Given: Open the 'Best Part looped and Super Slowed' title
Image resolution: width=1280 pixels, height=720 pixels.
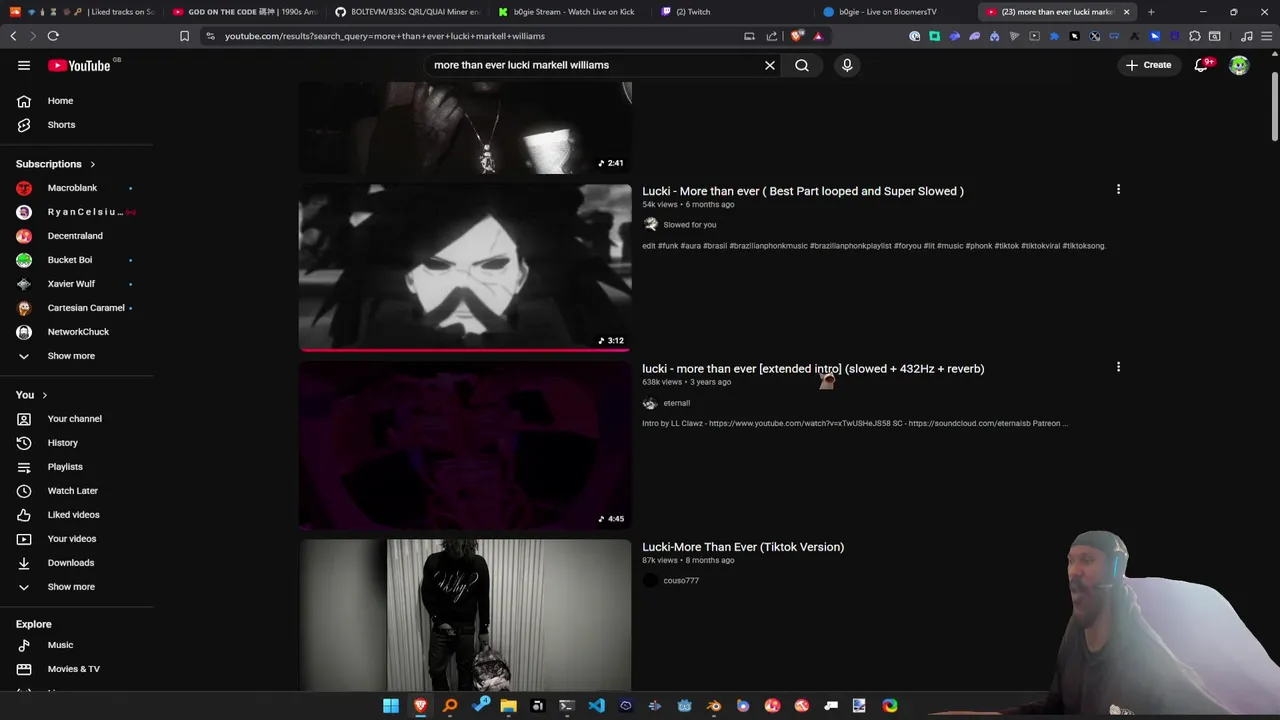Looking at the screenshot, I should 803,191.
